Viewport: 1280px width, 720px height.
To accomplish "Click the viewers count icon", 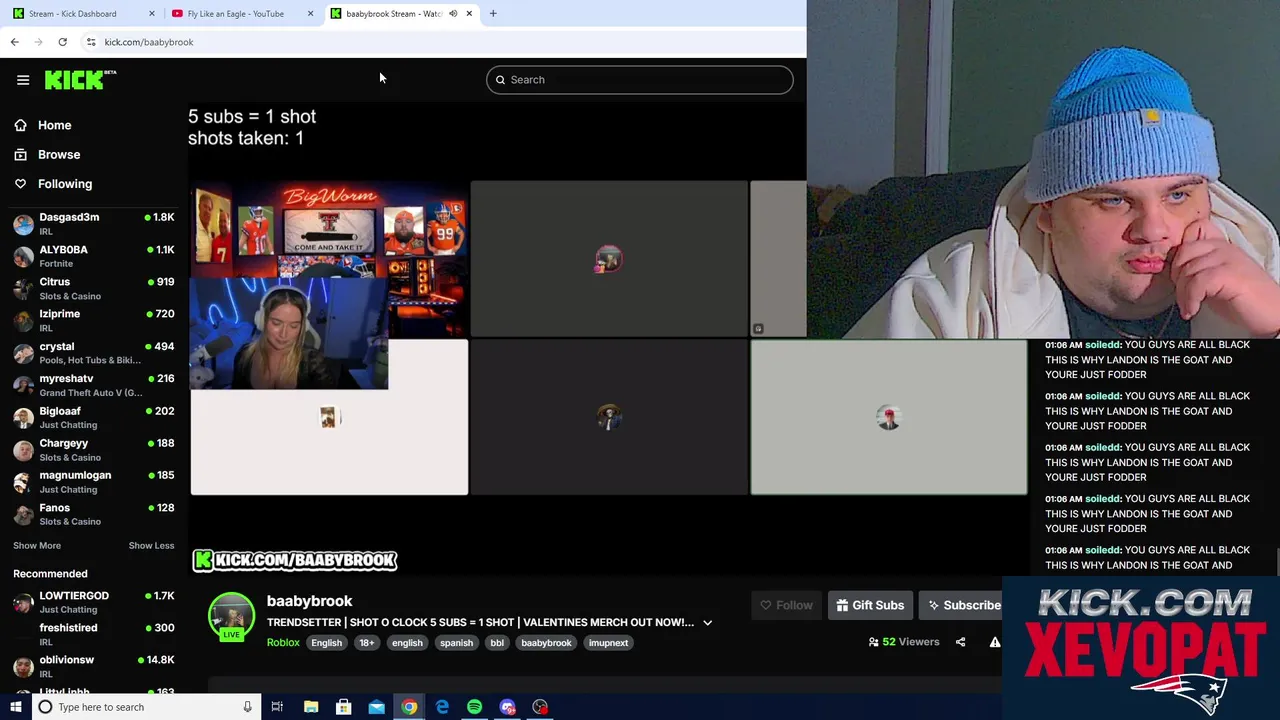I will [874, 642].
